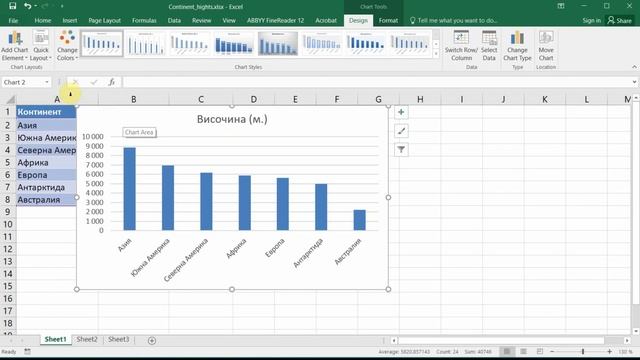The image size is (640, 360).
Task: Zoom in with the plus button
Action: click(609, 351)
